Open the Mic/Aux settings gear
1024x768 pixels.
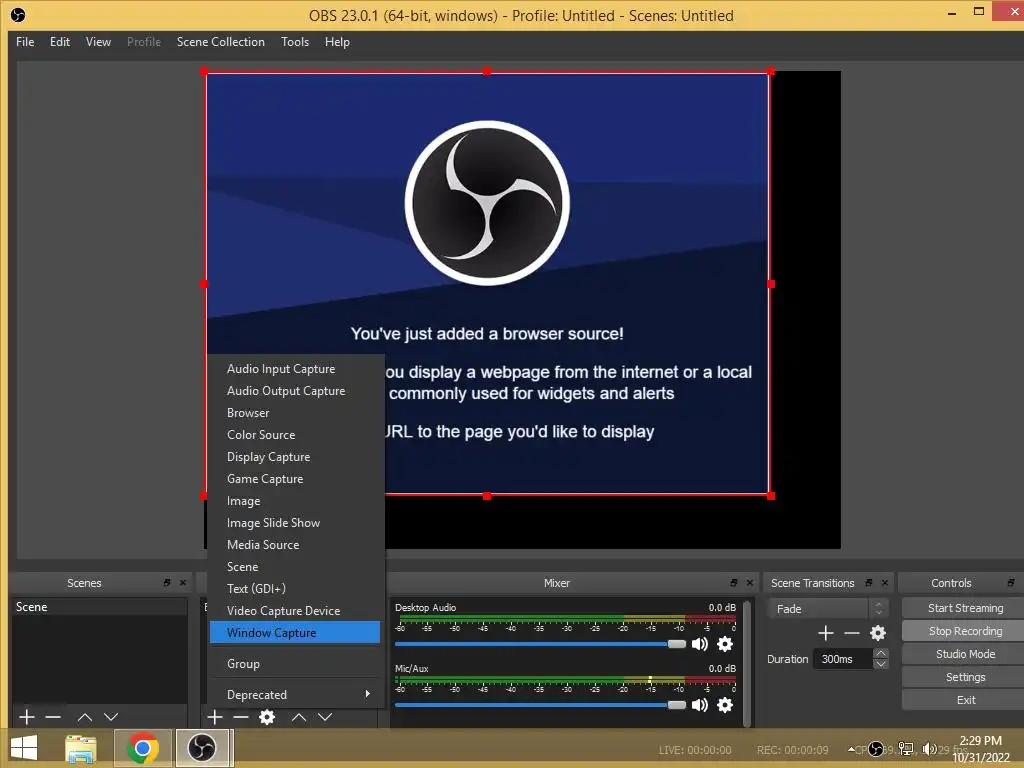pyautogui.click(x=725, y=705)
